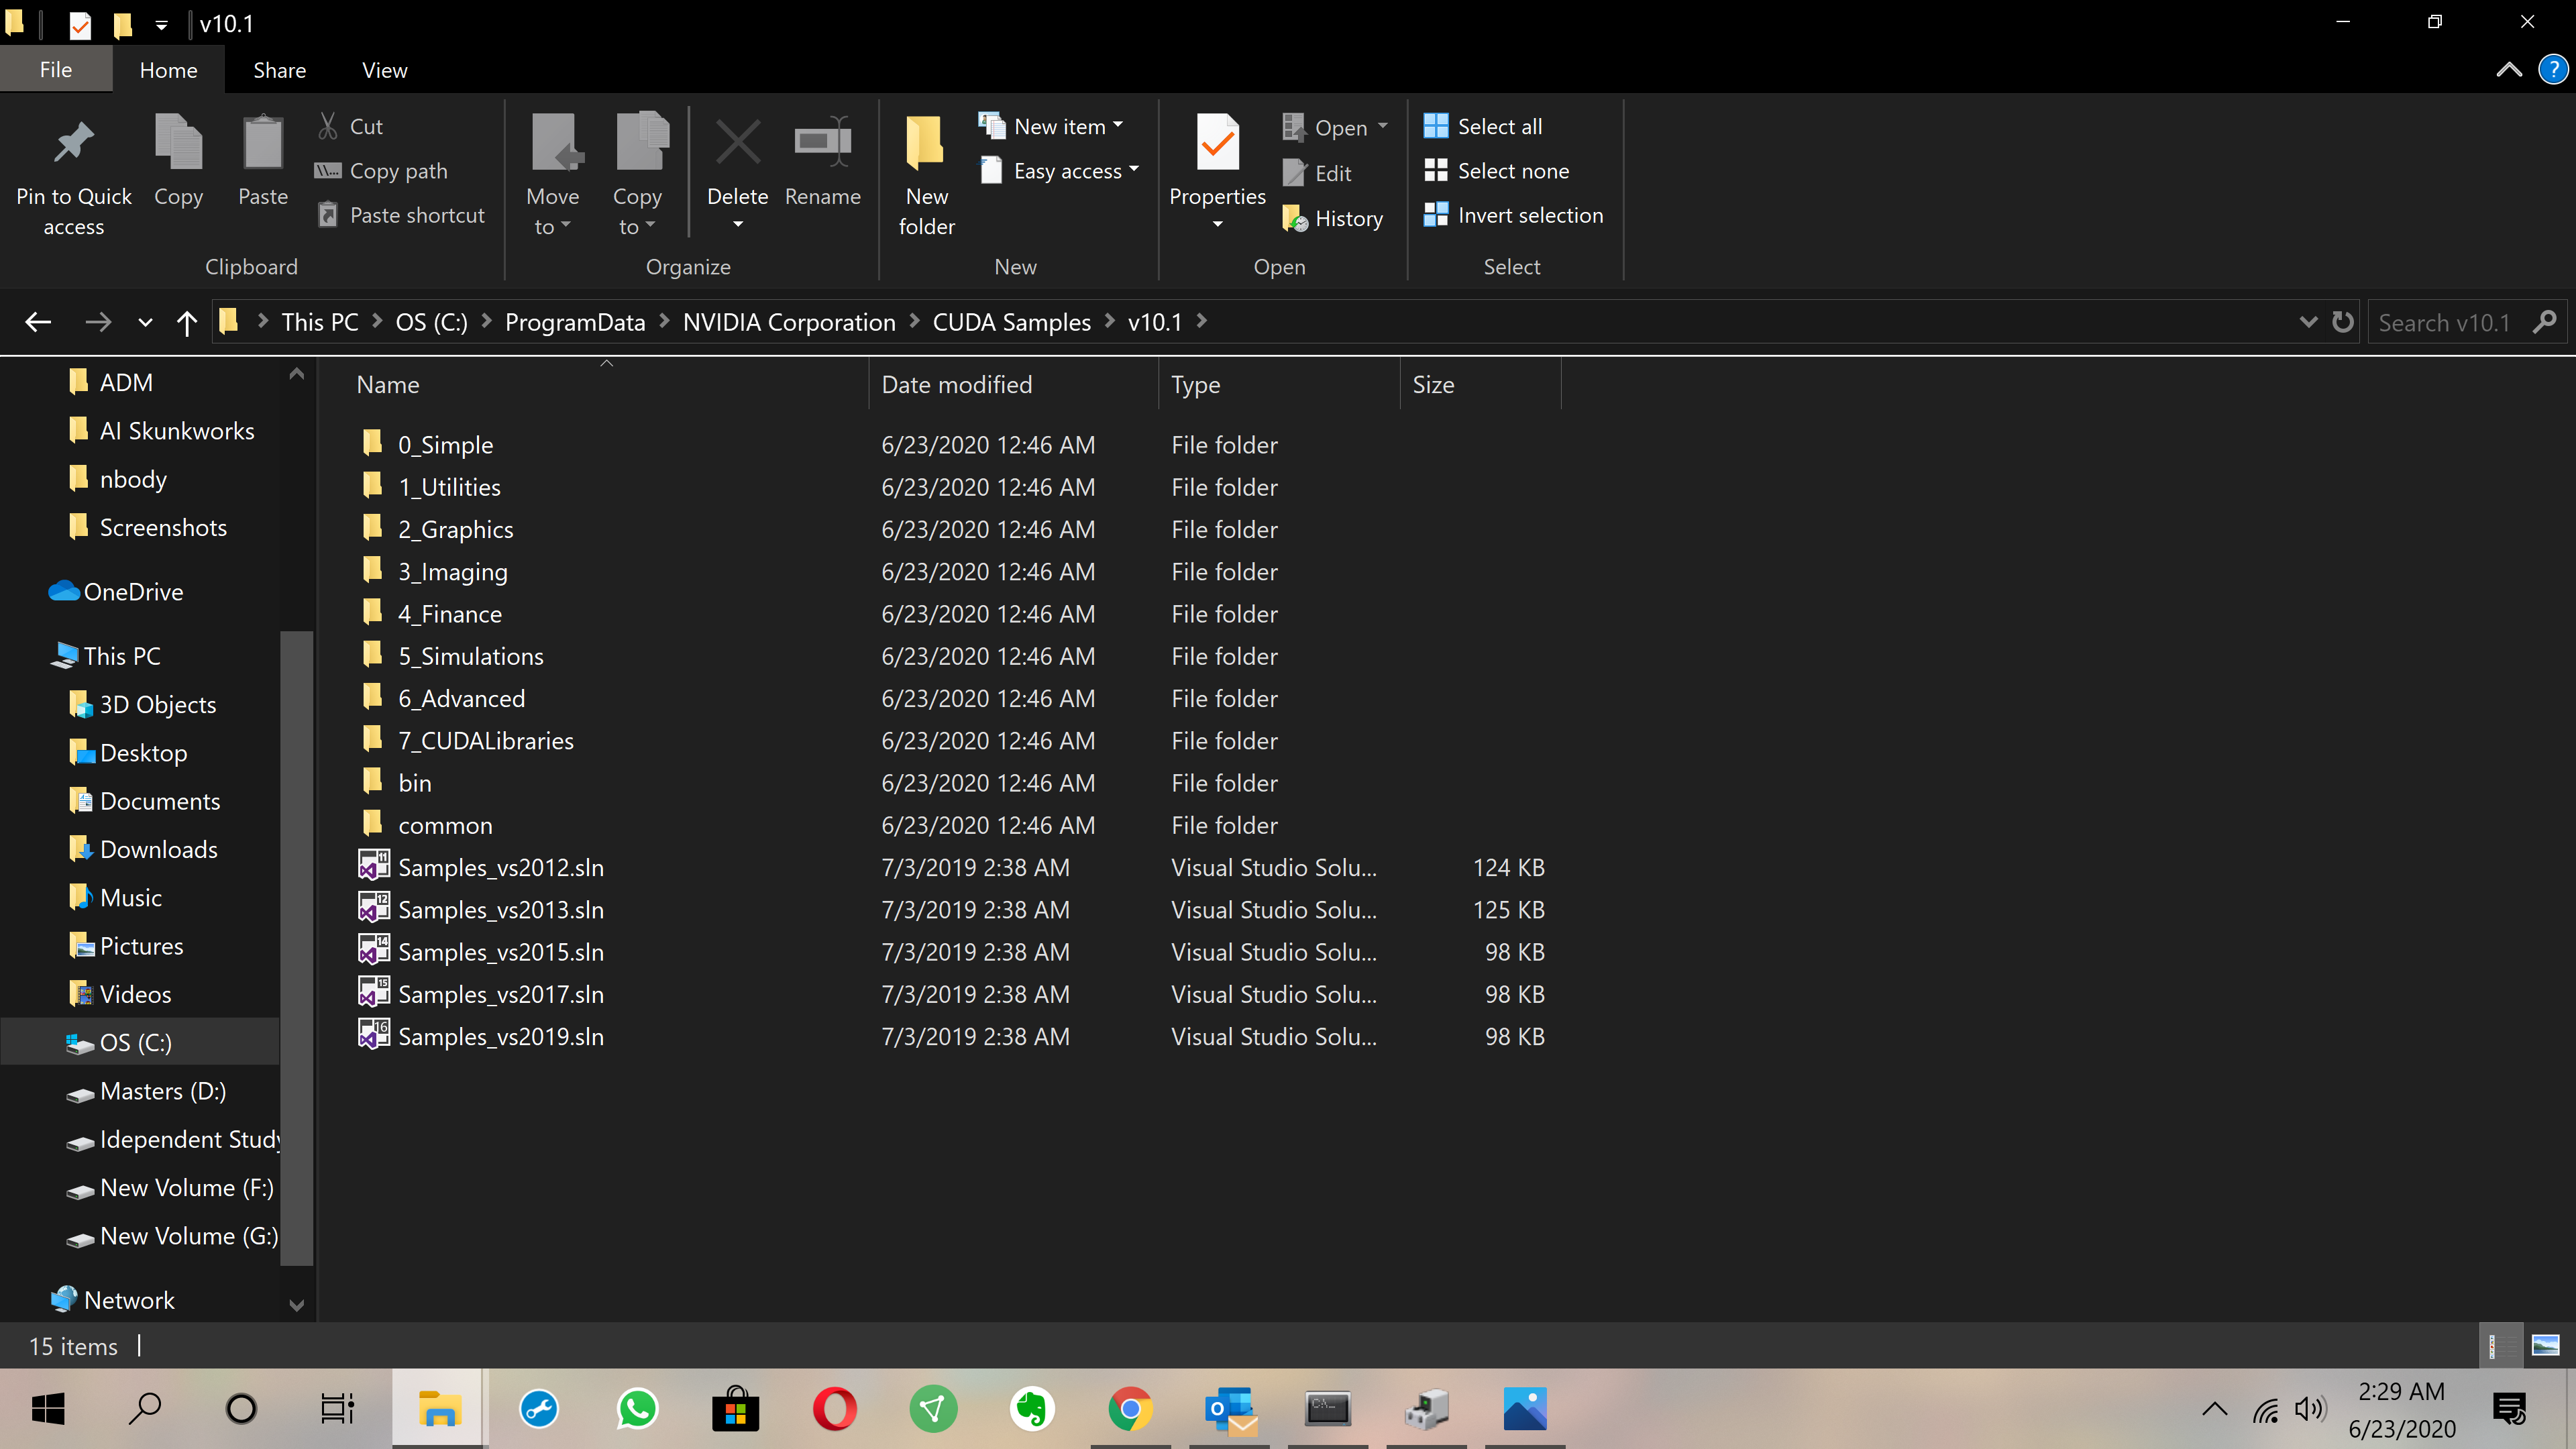This screenshot has height=1449, width=2576.
Task: Click the Copy ribbon icon
Action: 178,143
